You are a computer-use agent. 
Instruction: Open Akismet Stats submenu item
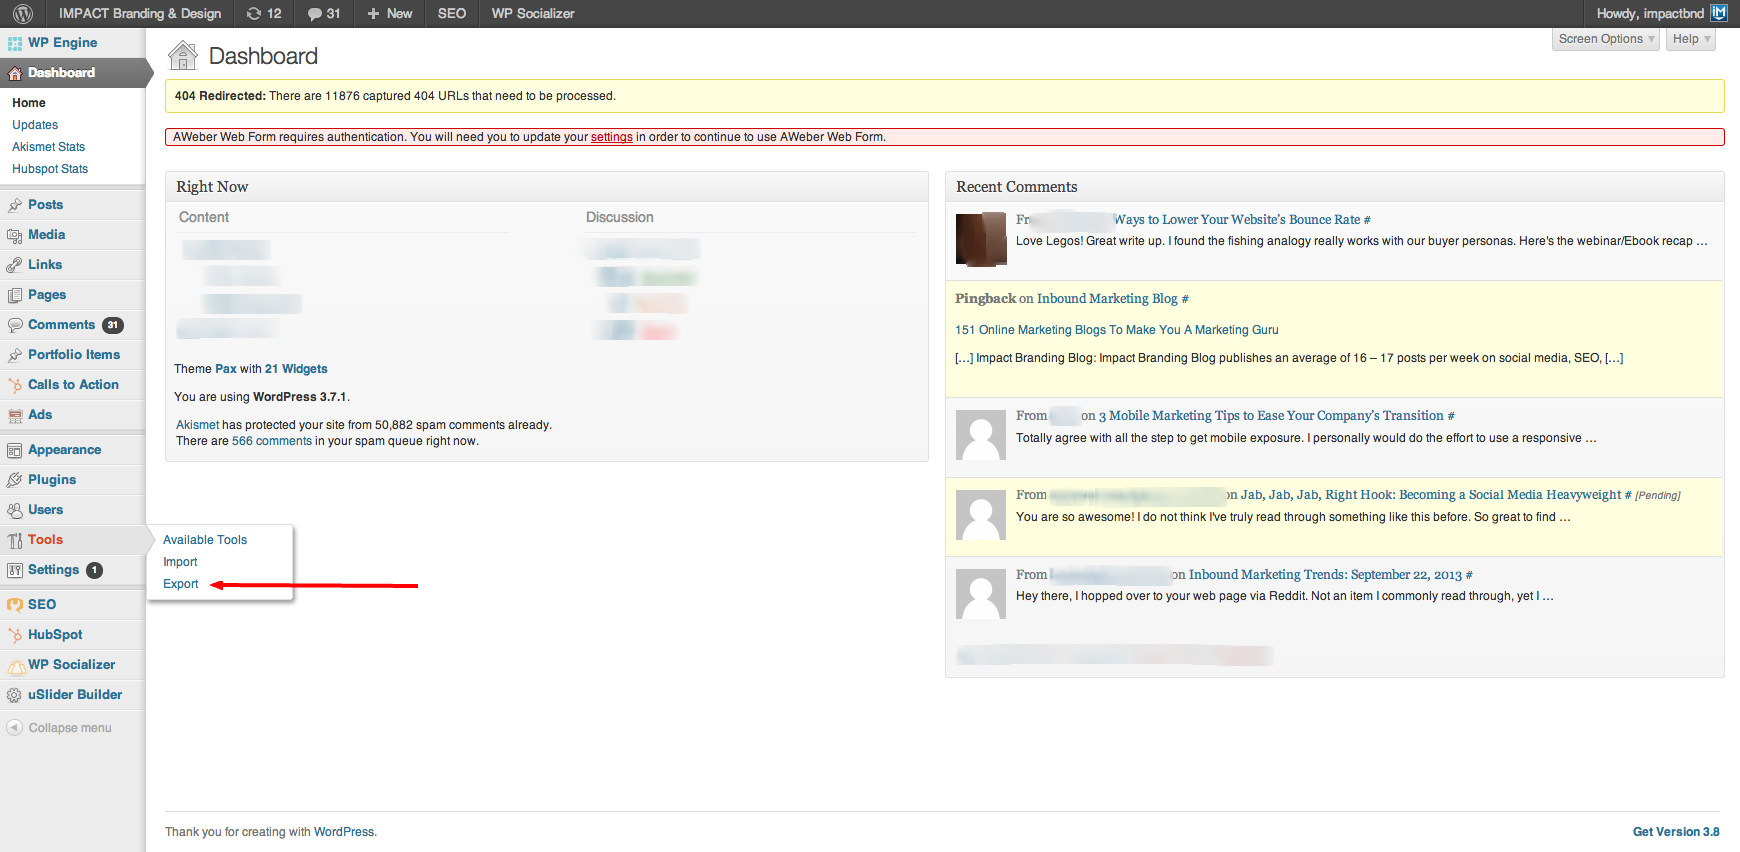coord(48,147)
